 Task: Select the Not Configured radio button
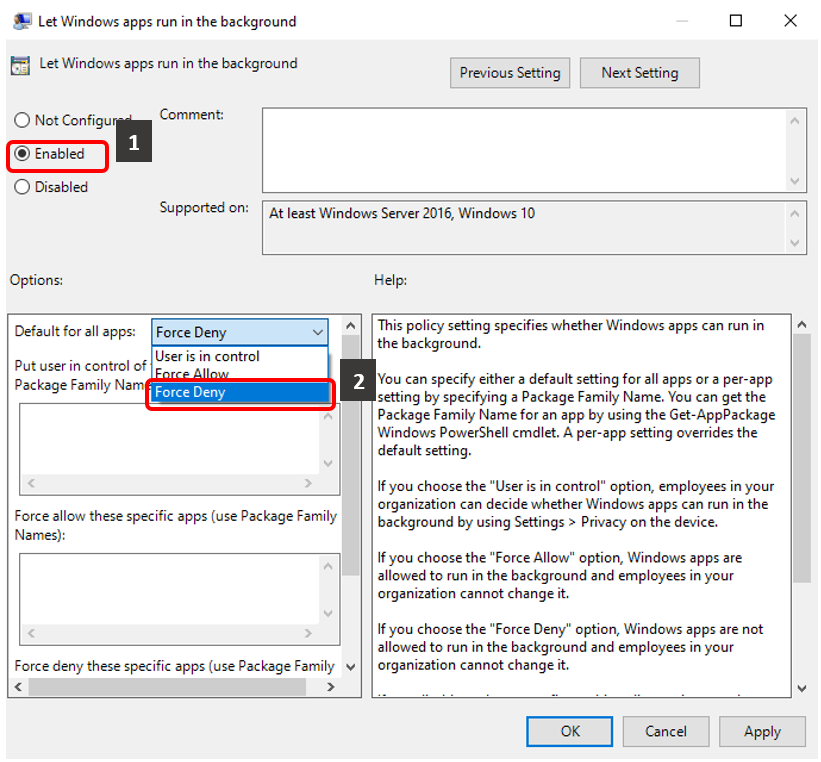(22, 120)
